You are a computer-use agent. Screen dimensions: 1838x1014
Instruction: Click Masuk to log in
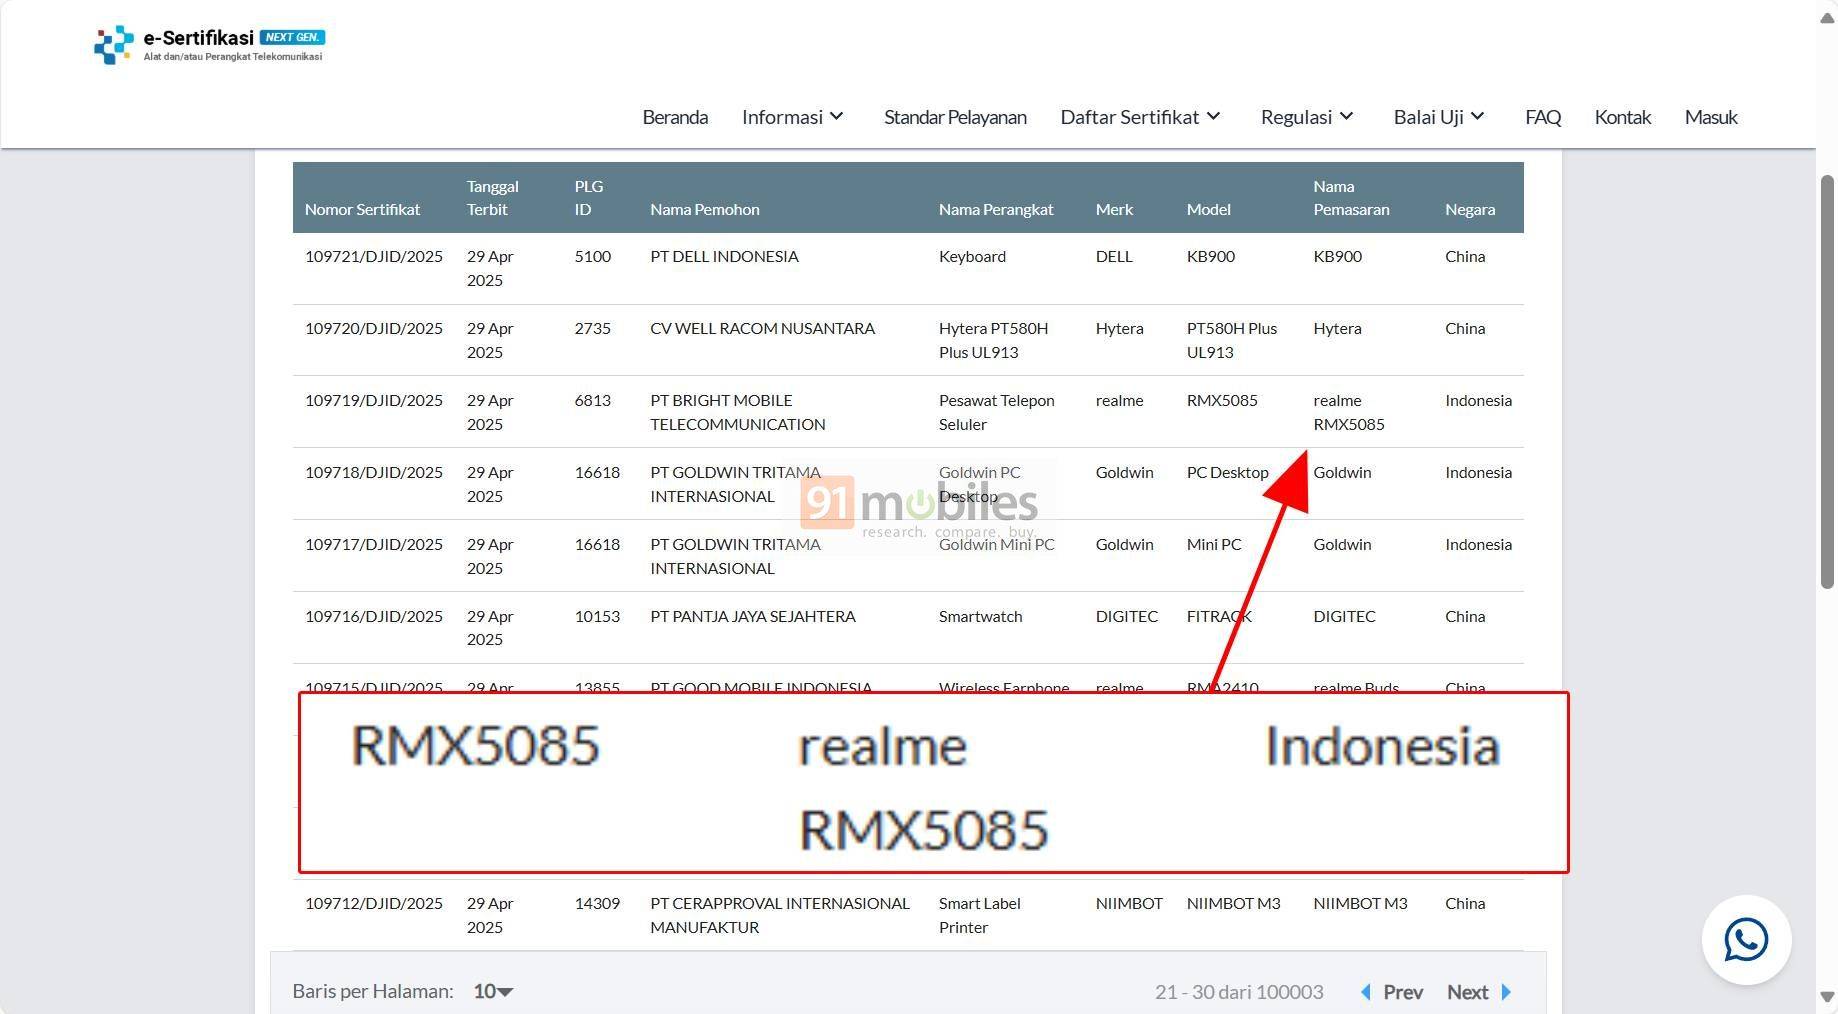1711,117
